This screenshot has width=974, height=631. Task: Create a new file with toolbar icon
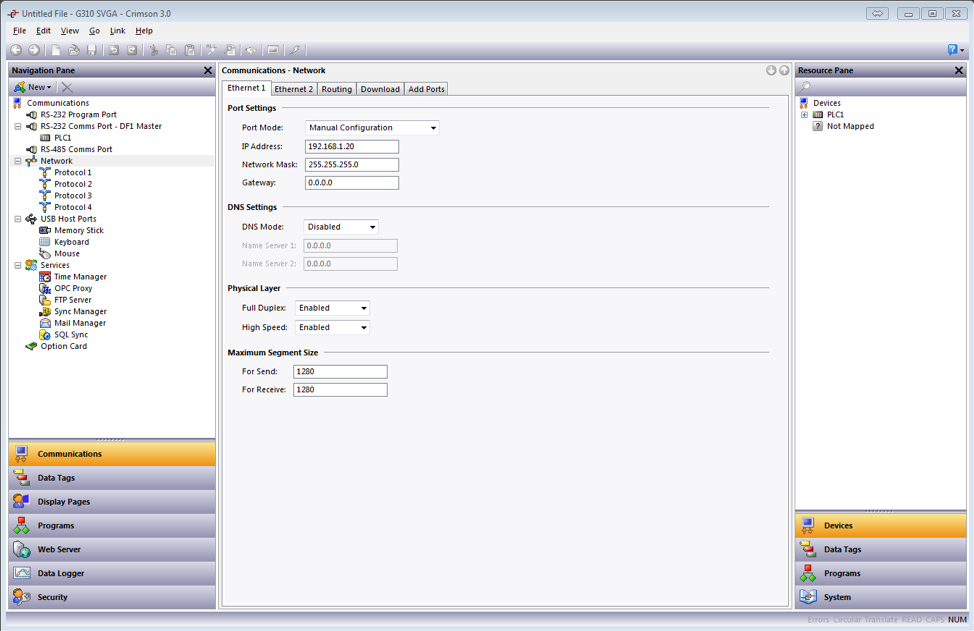[56, 50]
